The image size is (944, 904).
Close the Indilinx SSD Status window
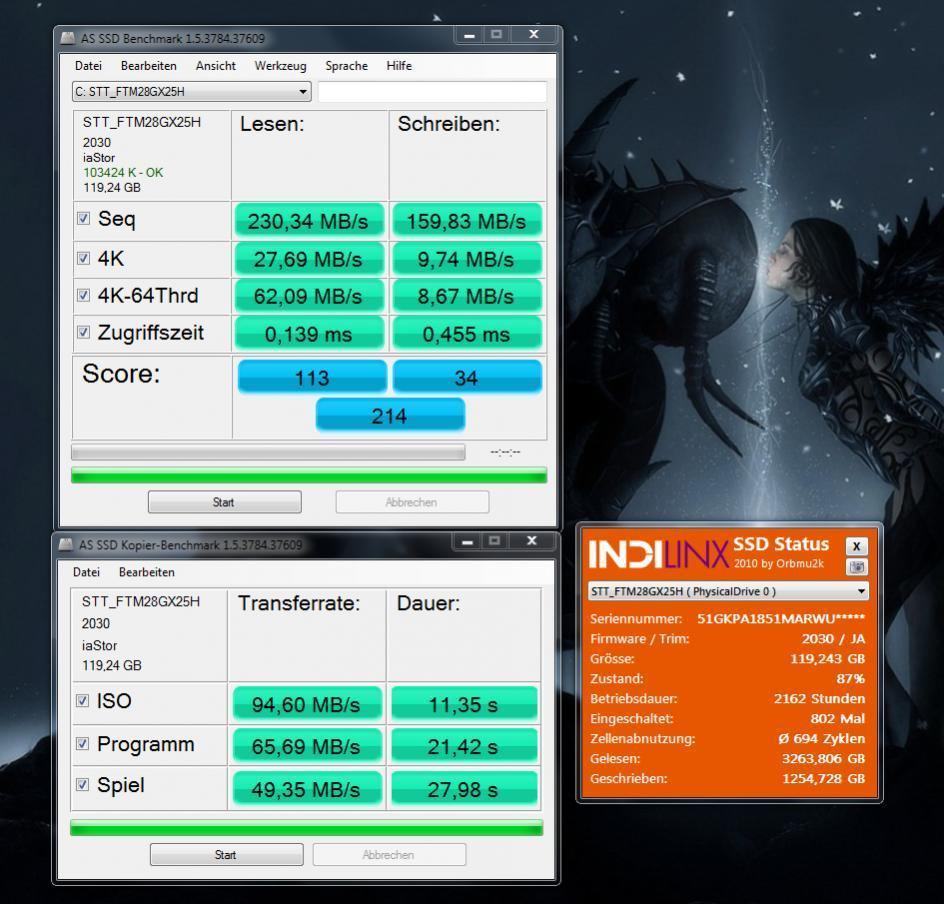[x=856, y=546]
